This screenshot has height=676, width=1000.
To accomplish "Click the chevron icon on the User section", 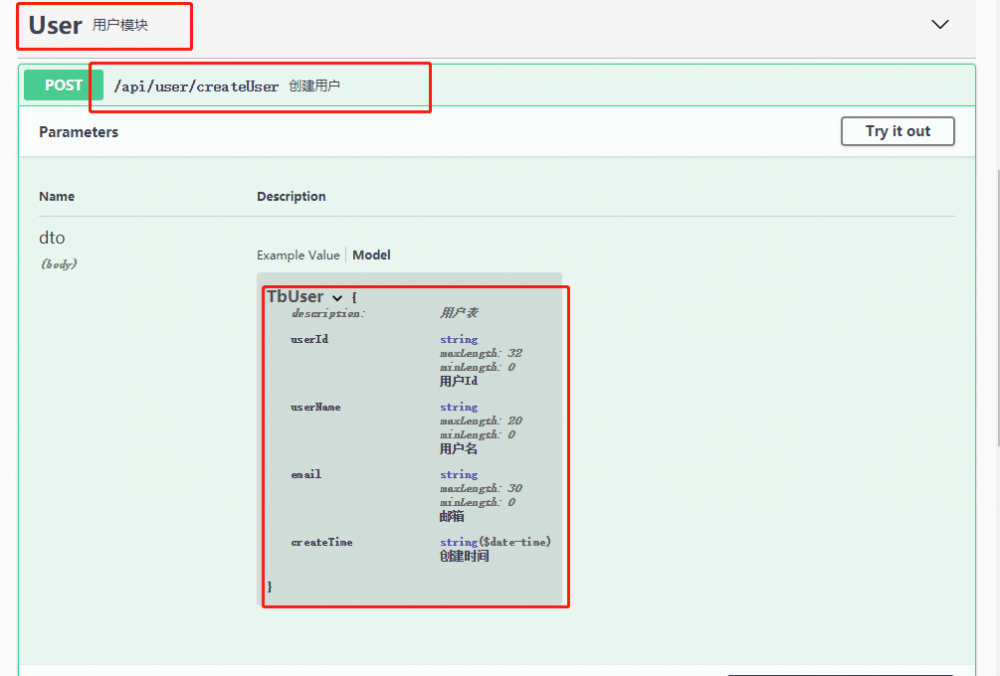I will click(939, 23).
